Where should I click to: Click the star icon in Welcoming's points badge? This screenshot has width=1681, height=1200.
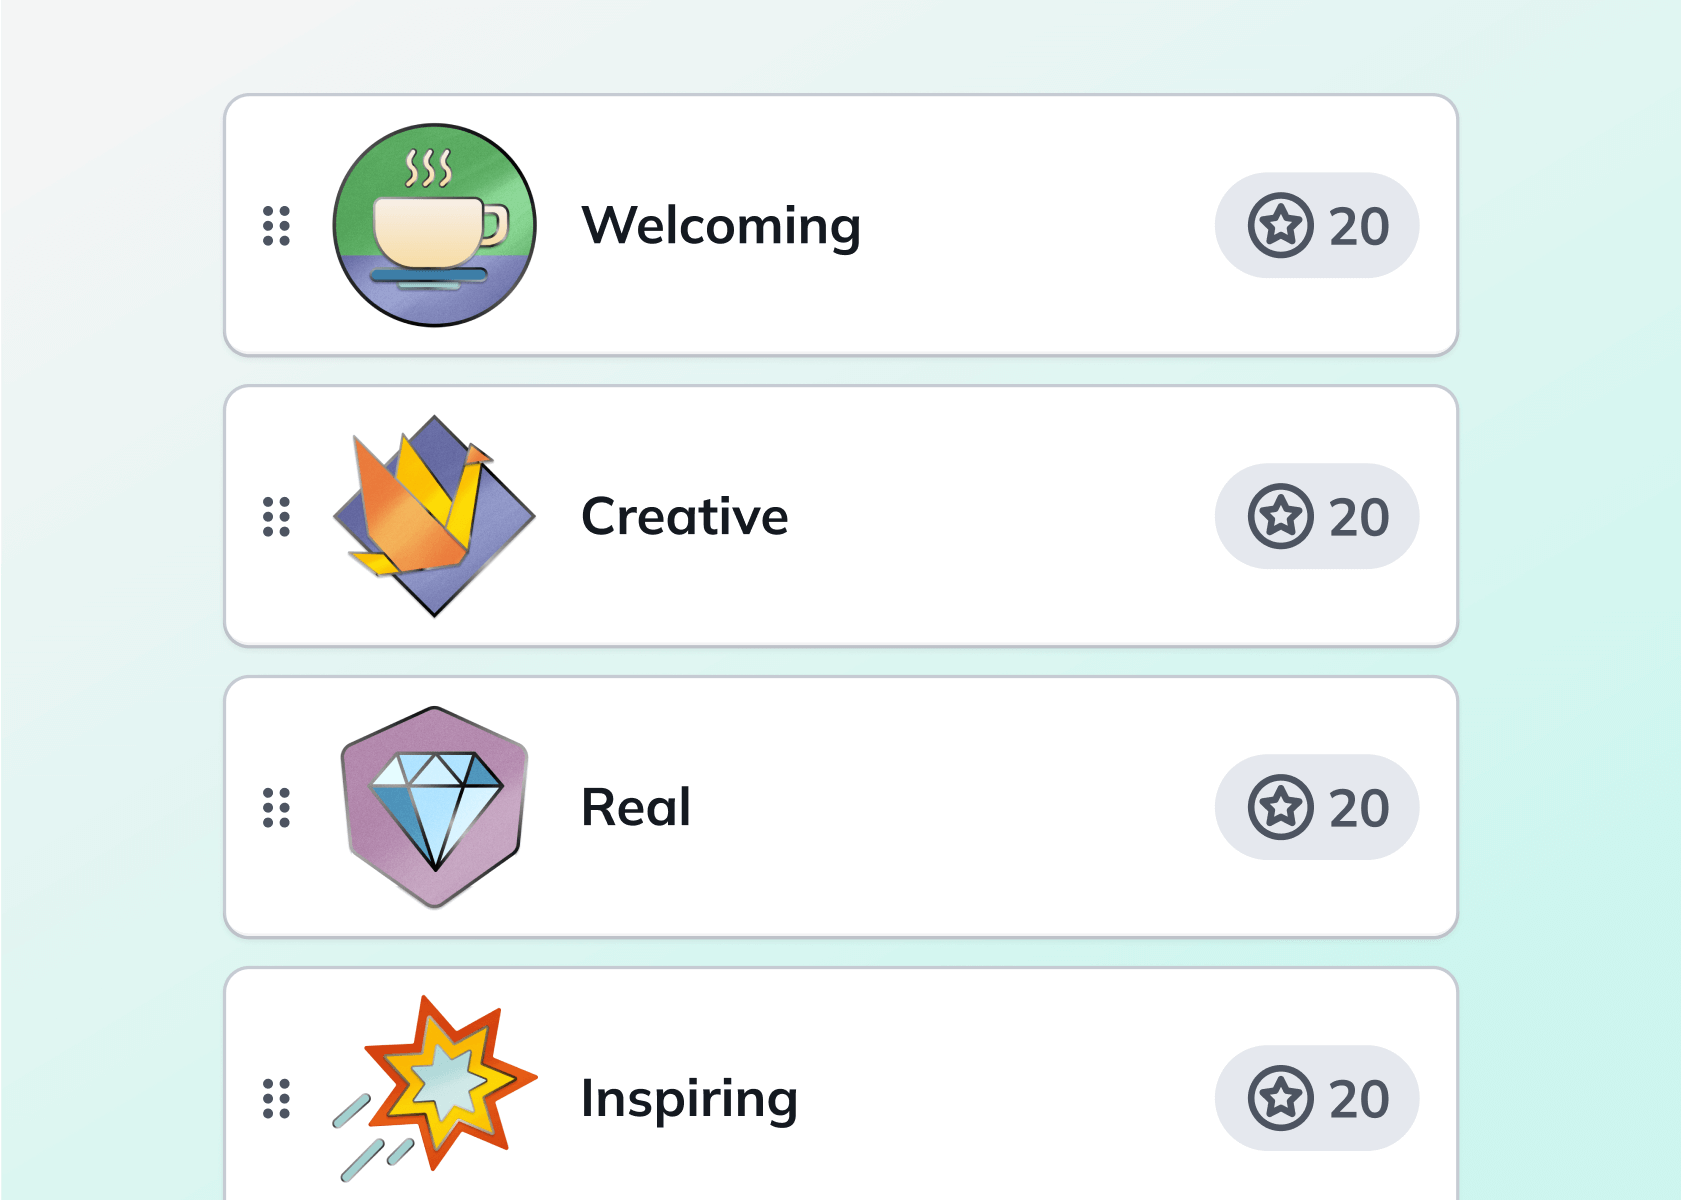(1280, 226)
